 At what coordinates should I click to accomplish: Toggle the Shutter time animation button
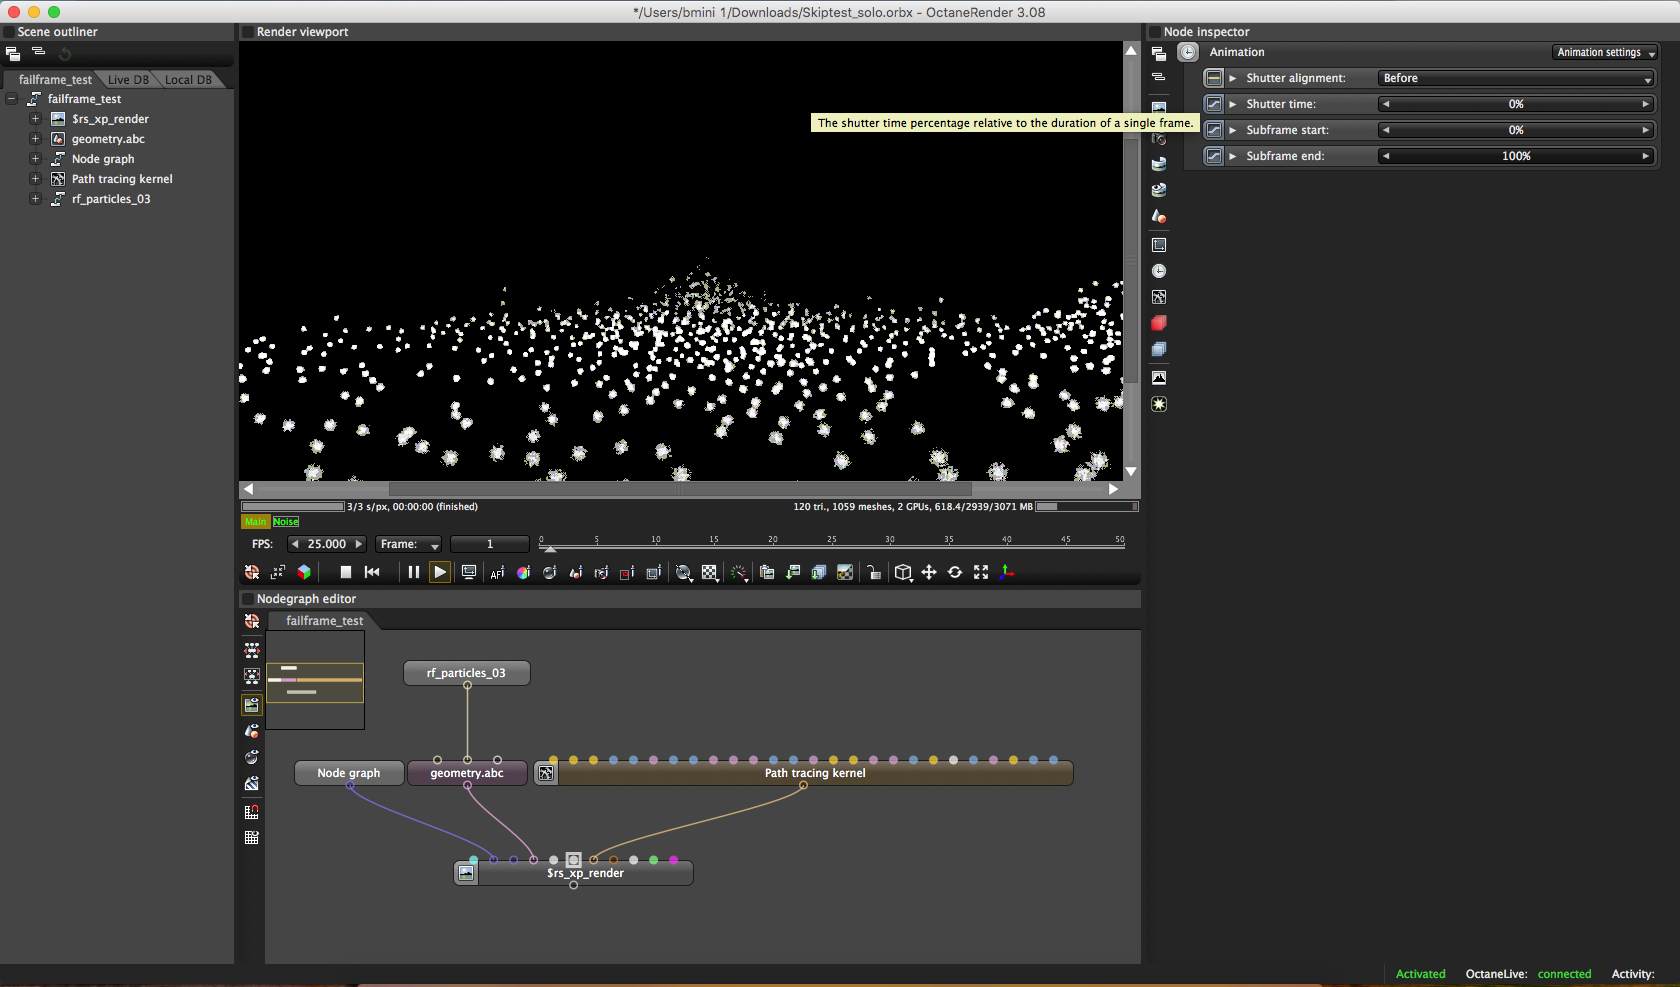click(x=1213, y=104)
